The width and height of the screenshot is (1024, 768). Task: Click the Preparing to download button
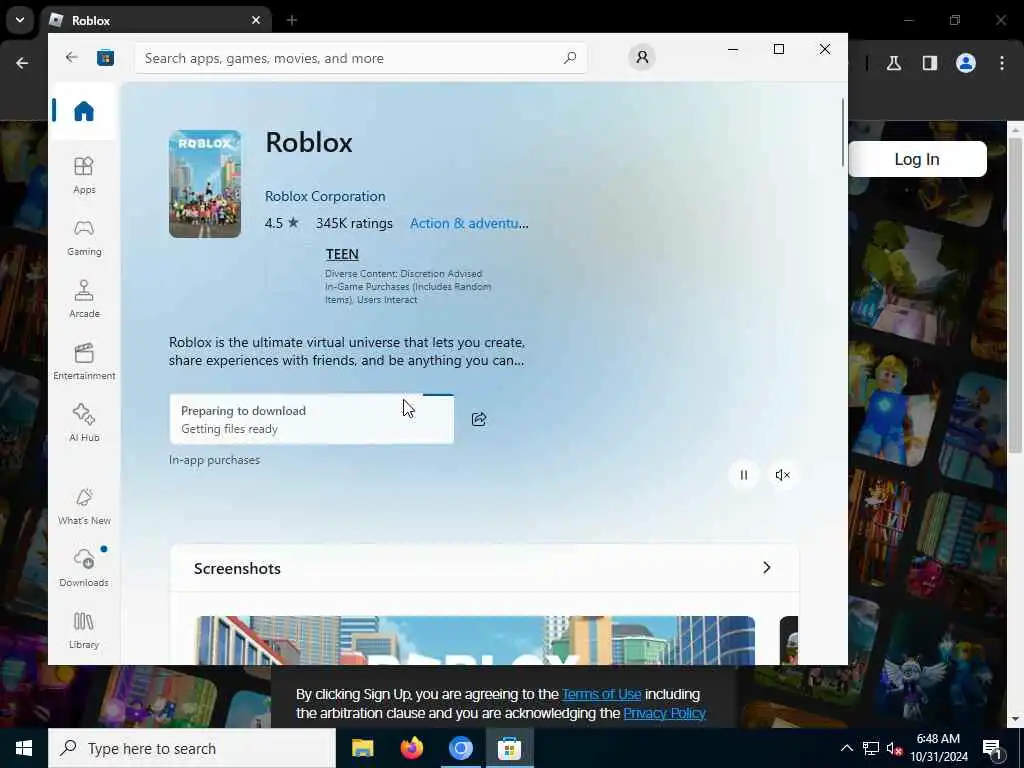coord(312,419)
